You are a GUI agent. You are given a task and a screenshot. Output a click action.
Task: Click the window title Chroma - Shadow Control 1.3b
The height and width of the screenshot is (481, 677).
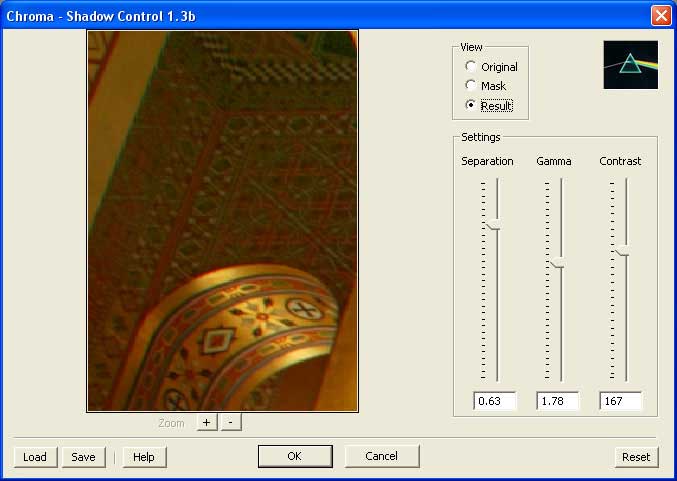[x=101, y=16]
